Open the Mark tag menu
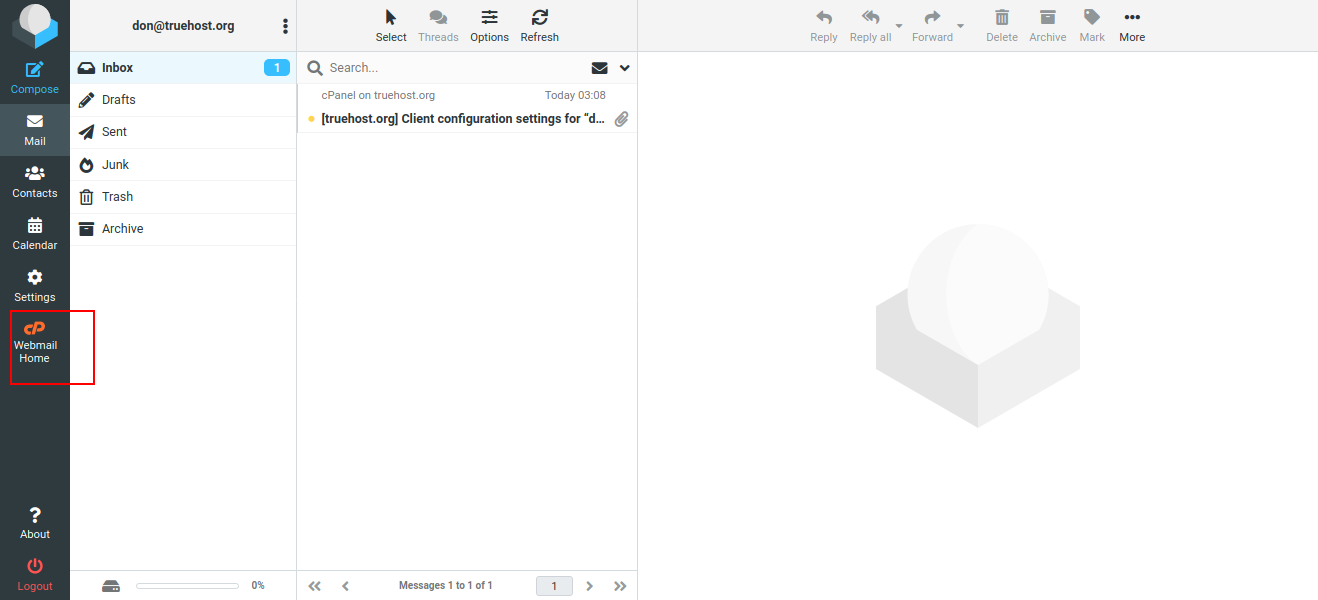The height and width of the screenshot is (600, 1318). 1092,26
